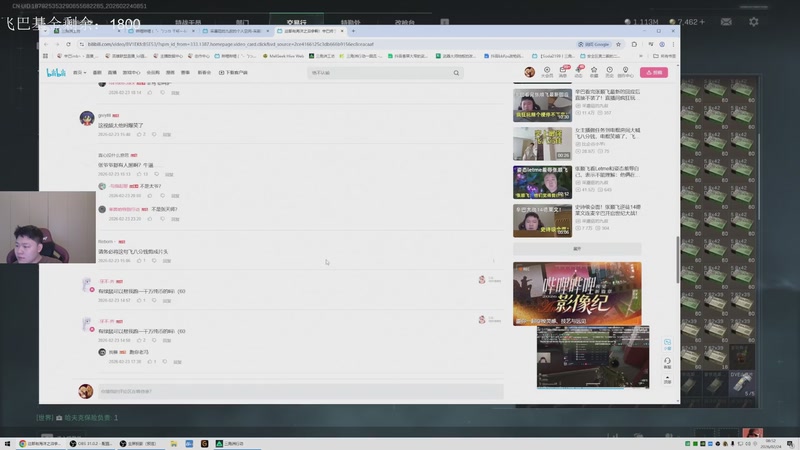The width and height of the screenshot is (800, 450).
Task: Reload the page with the refresh icon
Action: pyautogui.click(x=68, y=44)
